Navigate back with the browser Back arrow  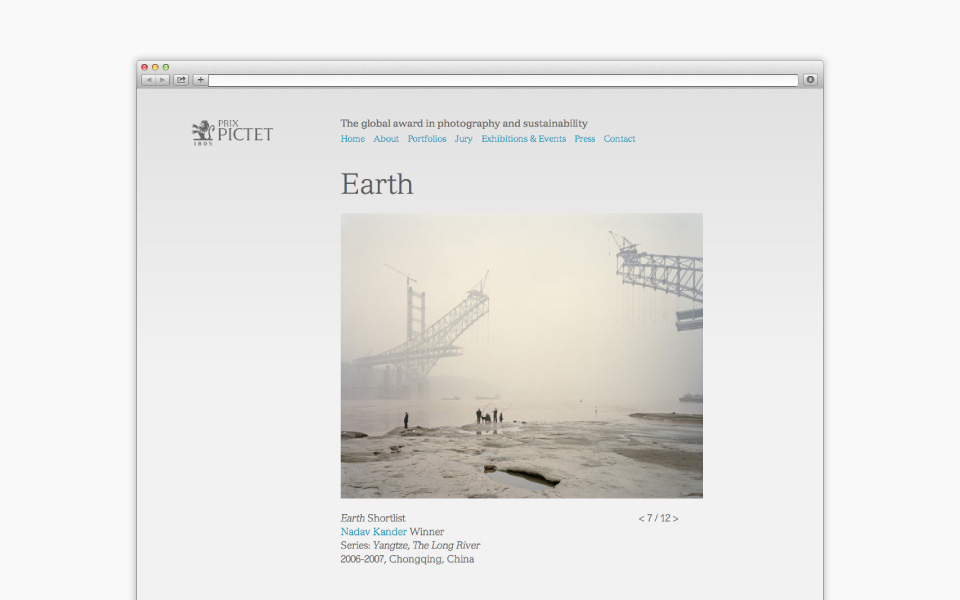pos(151,78)
